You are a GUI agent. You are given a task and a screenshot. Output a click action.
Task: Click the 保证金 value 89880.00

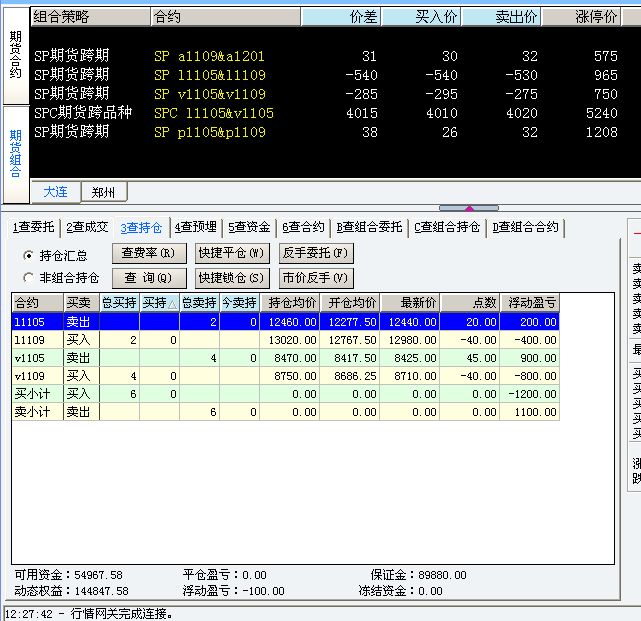pos(442,575)
